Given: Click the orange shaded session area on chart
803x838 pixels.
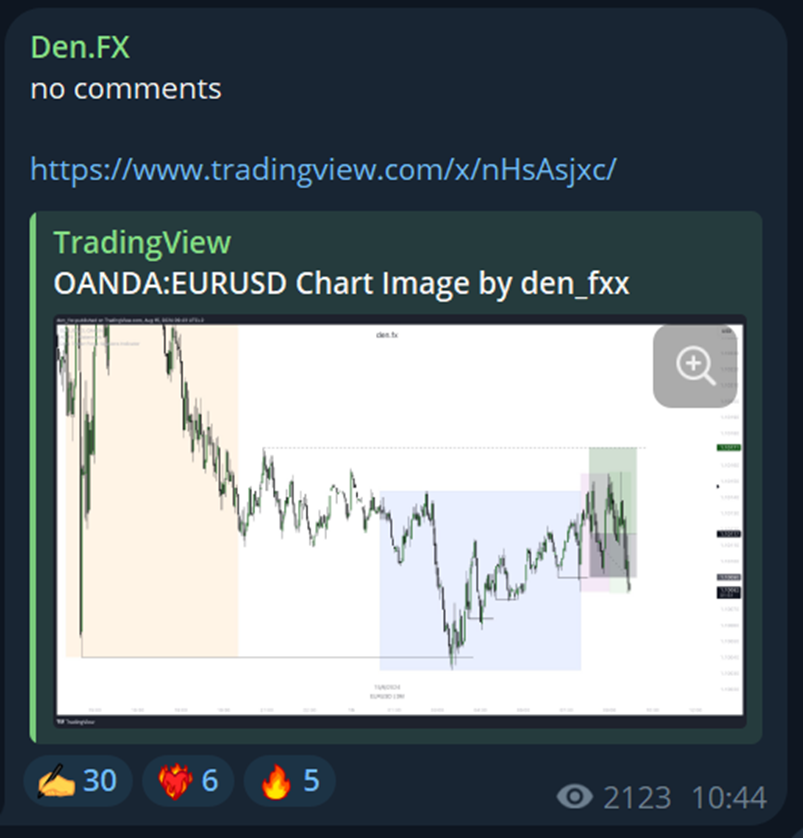Looking at the screenshot, I should (151, 491).
